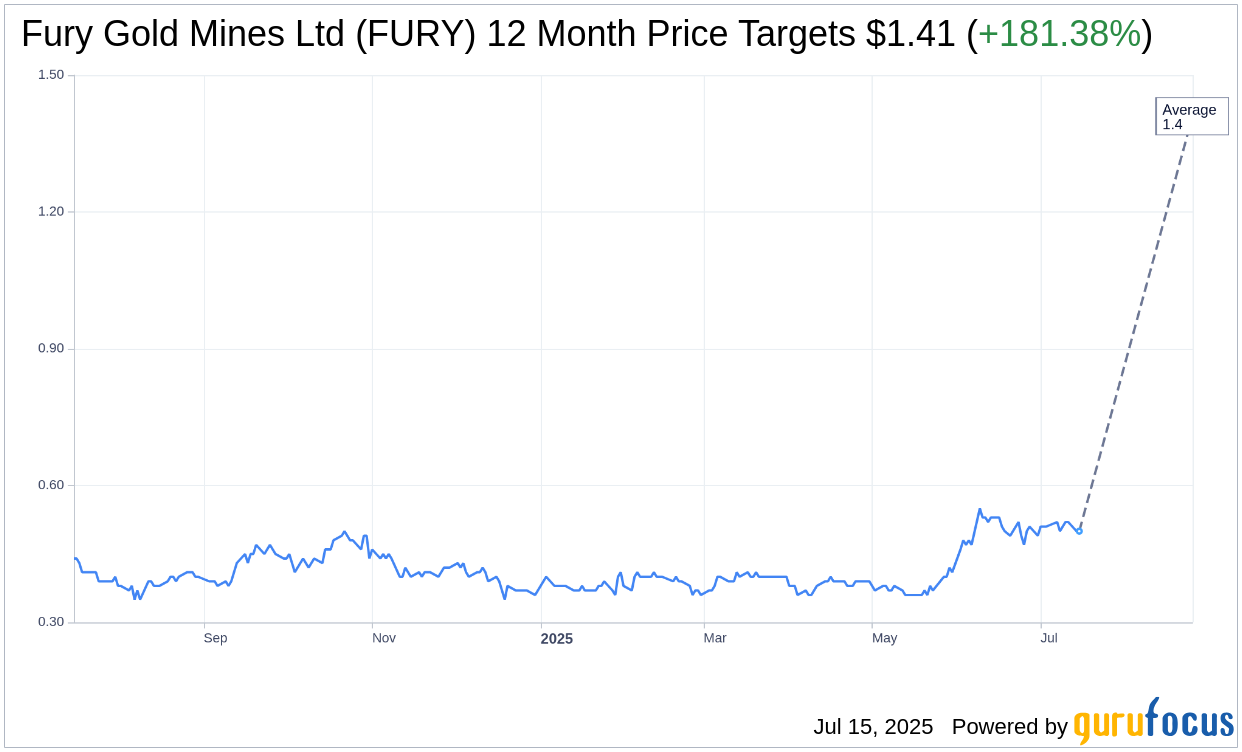Click the +181.38% percentage in title
The image size is (1242, 752).
tap(1059, 35)
